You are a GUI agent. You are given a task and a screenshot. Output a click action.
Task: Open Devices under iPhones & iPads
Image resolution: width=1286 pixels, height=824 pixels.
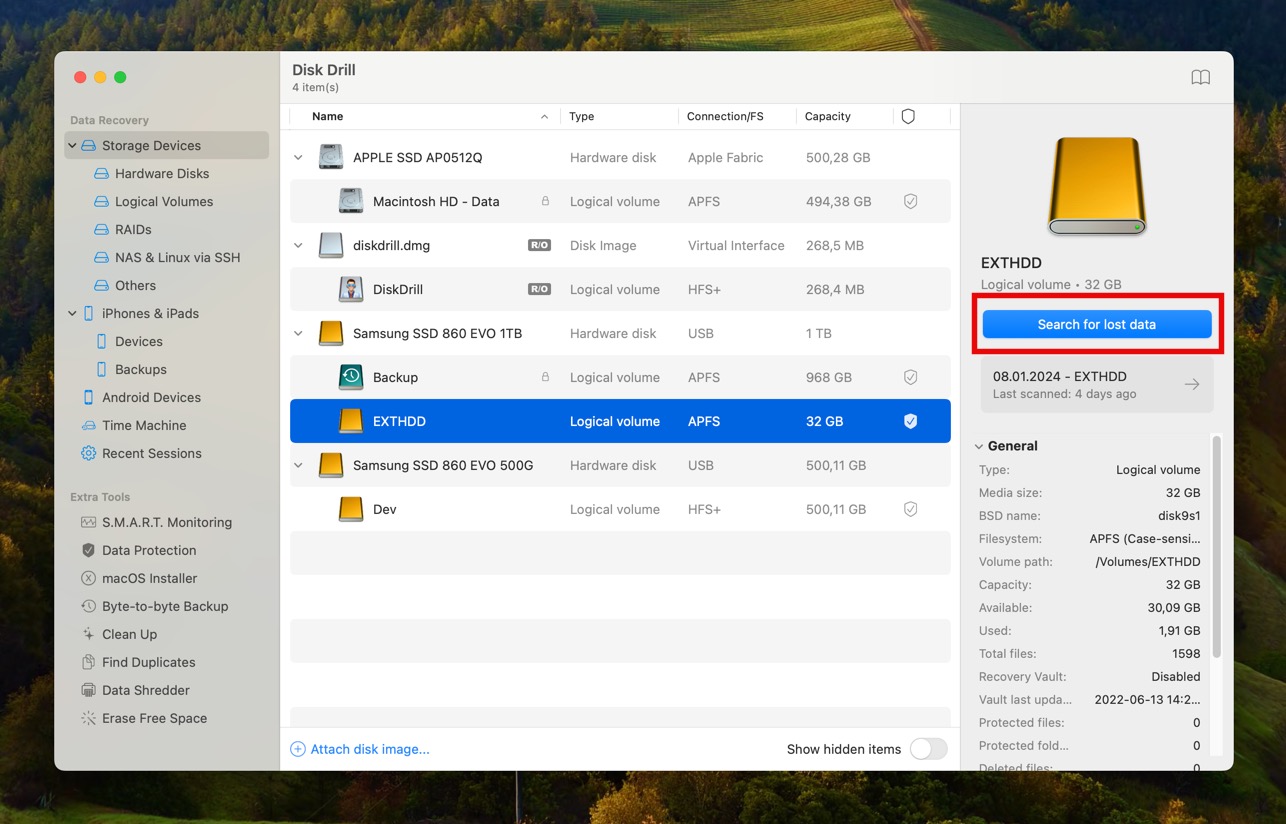pos(138,341)
